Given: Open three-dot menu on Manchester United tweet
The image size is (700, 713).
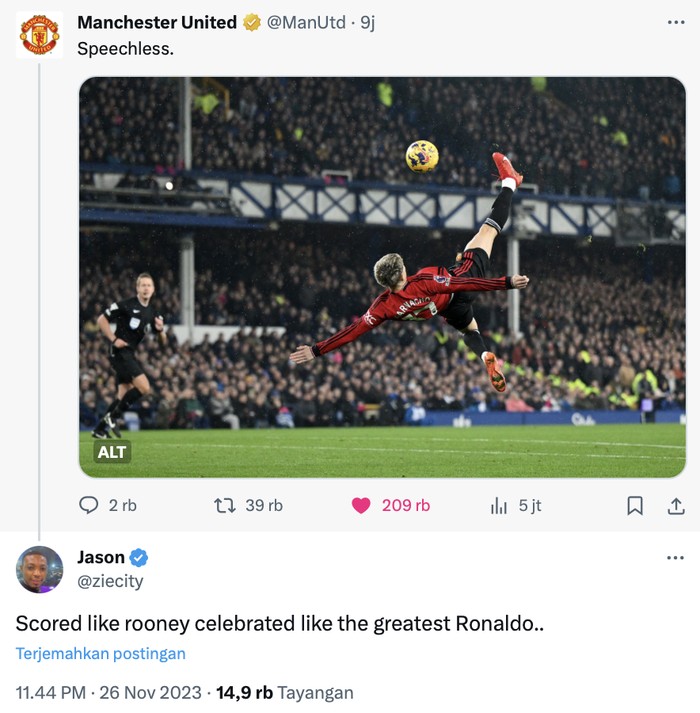Looking at the screenshot, I should click(x=675, y=22).
